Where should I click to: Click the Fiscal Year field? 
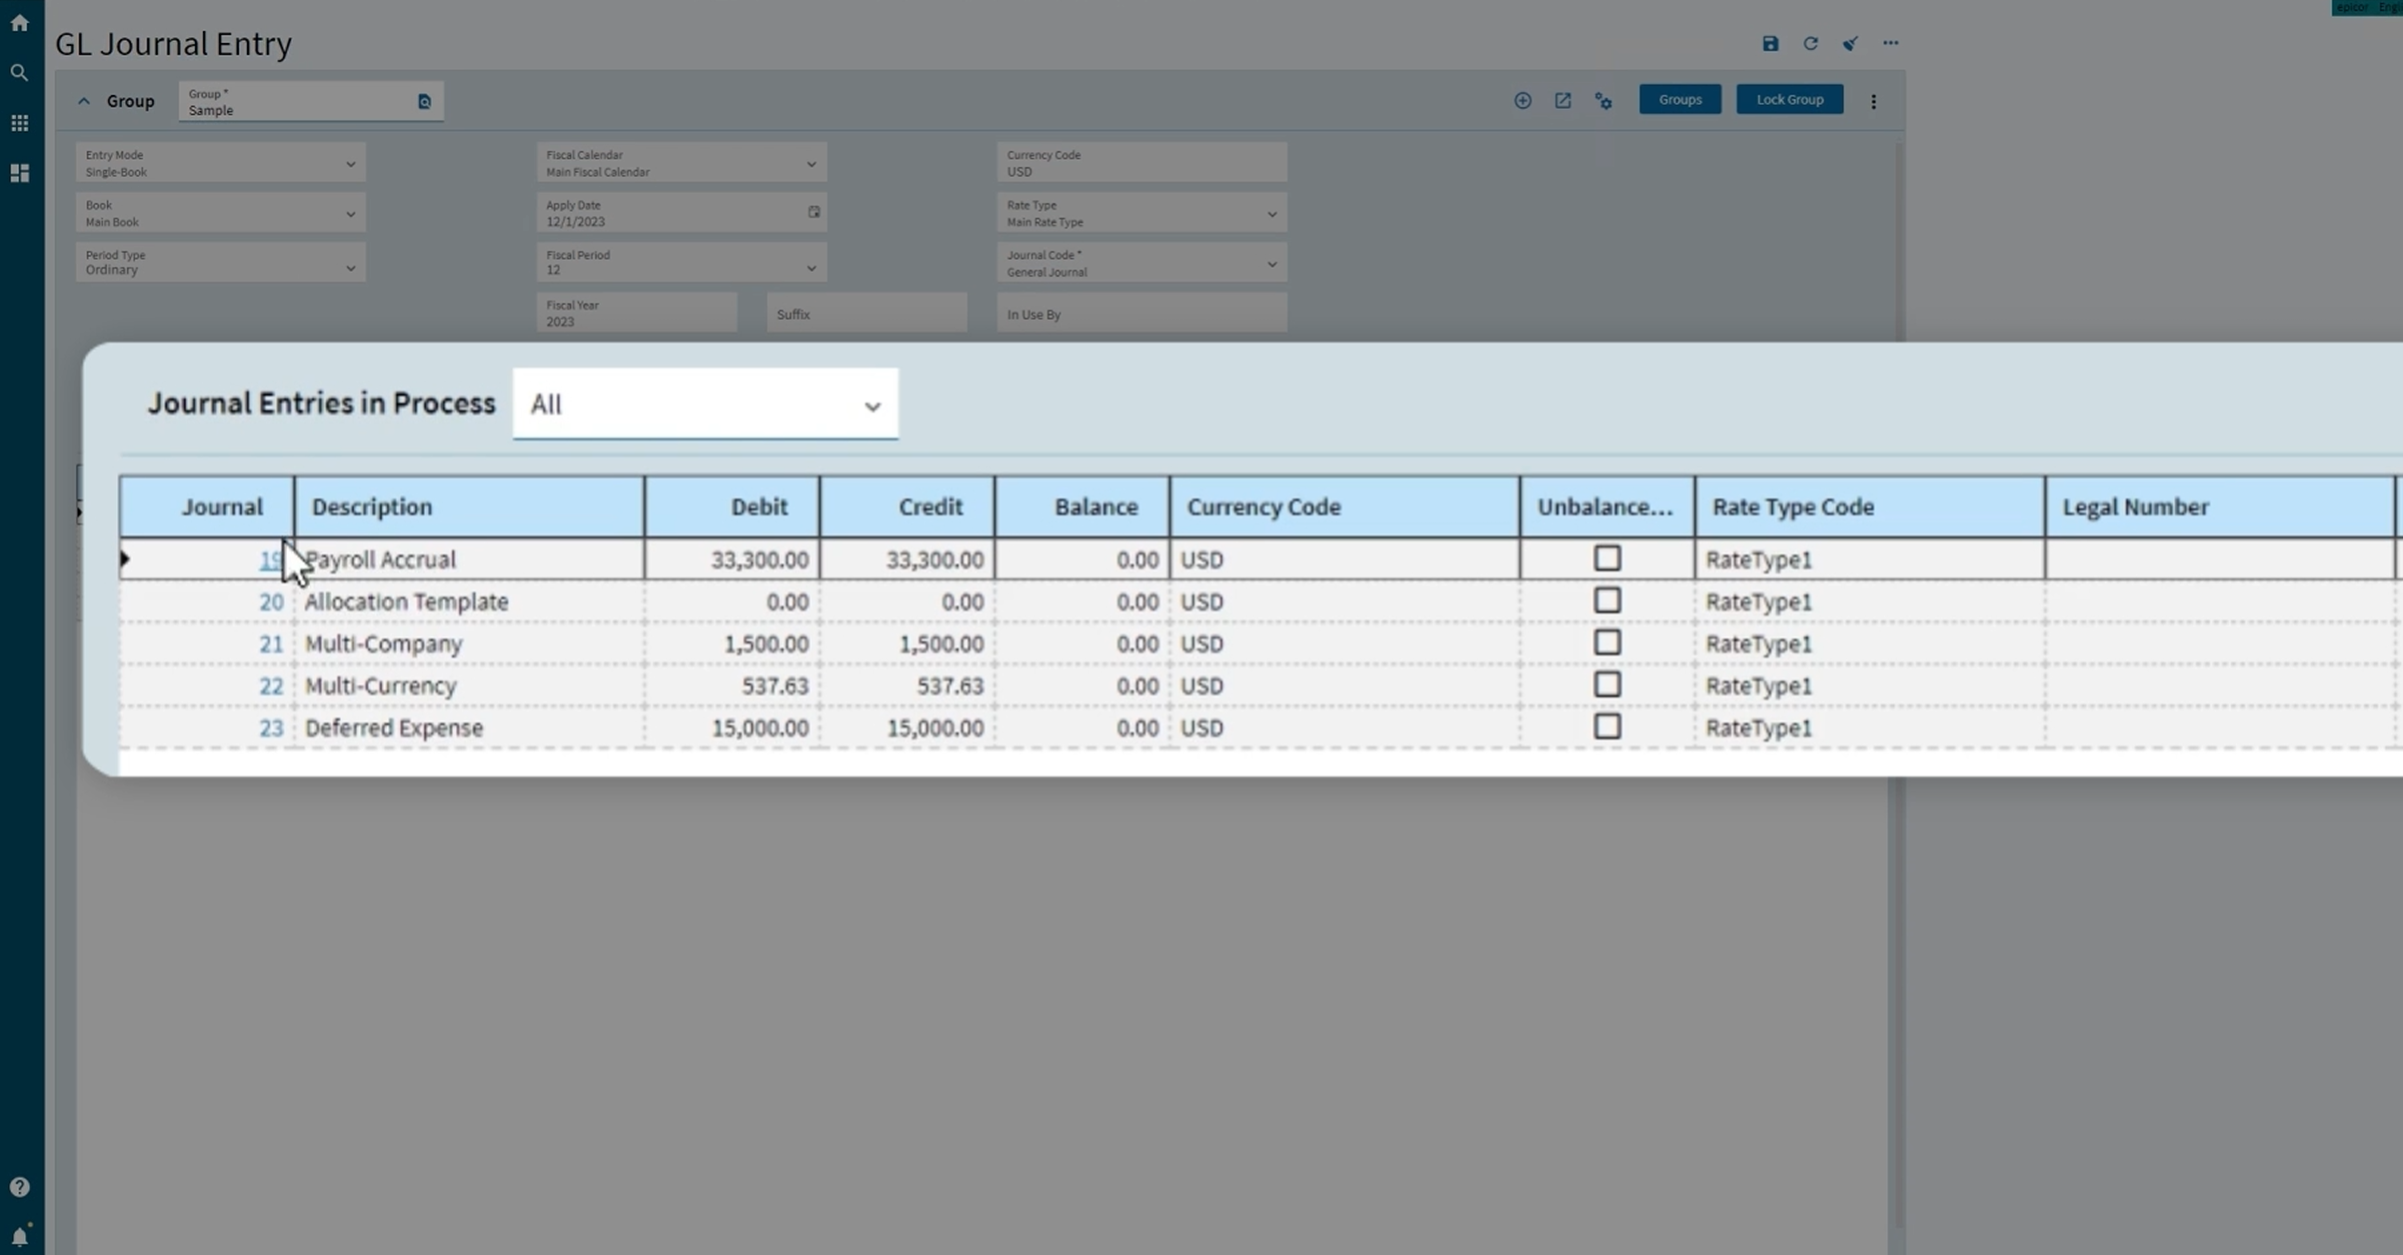pyautogui.click(x=637, y=313)
